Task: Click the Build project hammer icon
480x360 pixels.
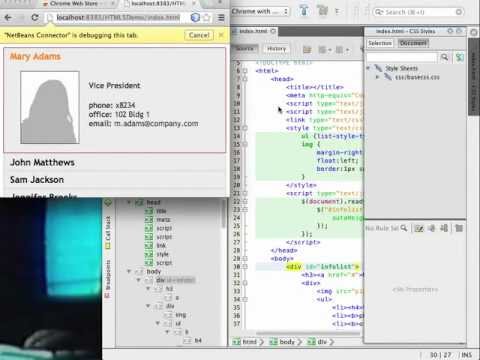Action: click(304, 11)
